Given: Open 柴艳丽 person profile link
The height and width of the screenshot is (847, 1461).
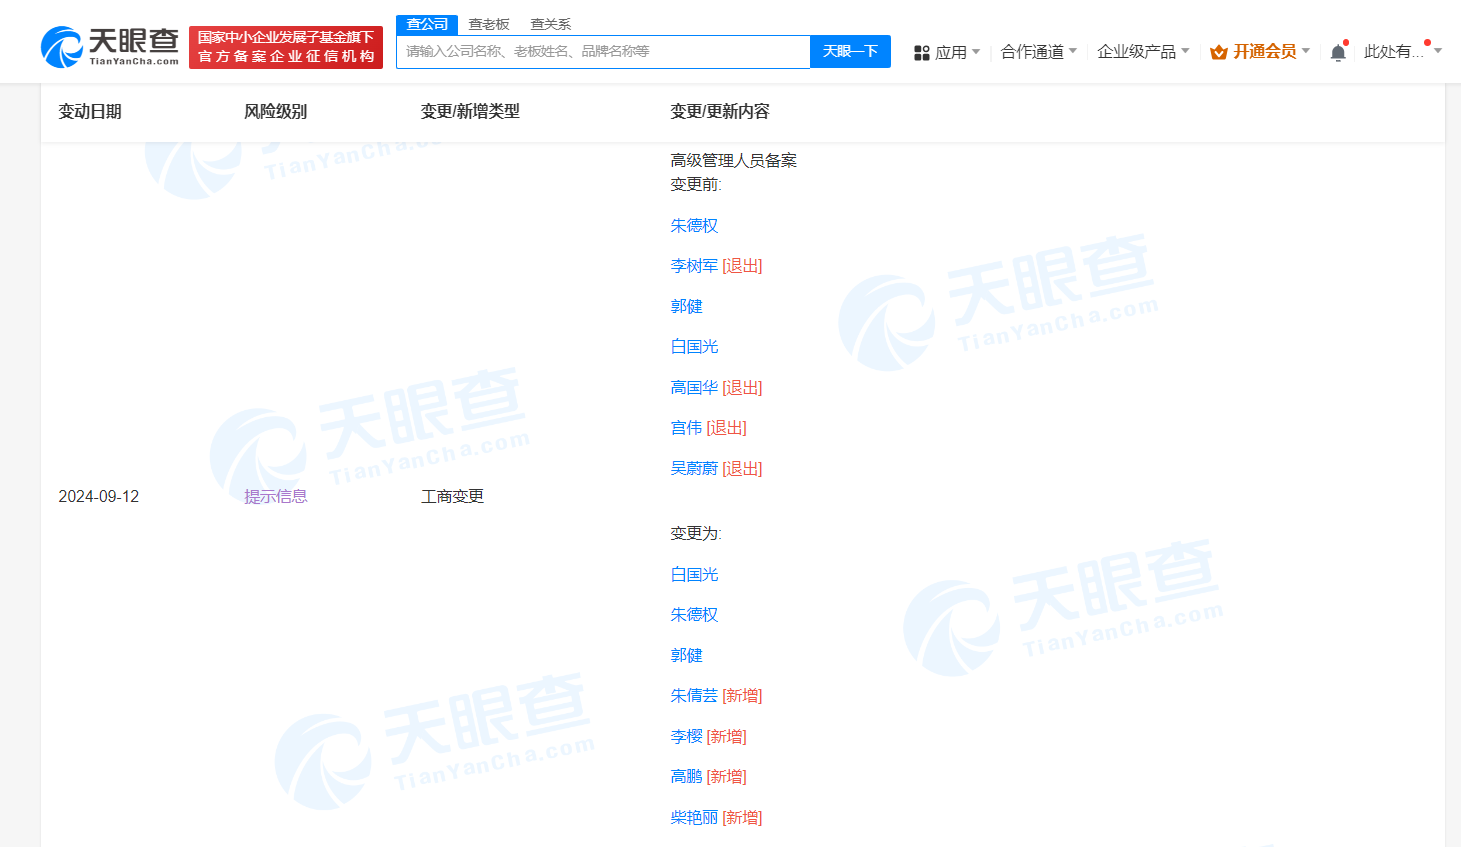Looking at the screenshot, I should tap(694, 817).
